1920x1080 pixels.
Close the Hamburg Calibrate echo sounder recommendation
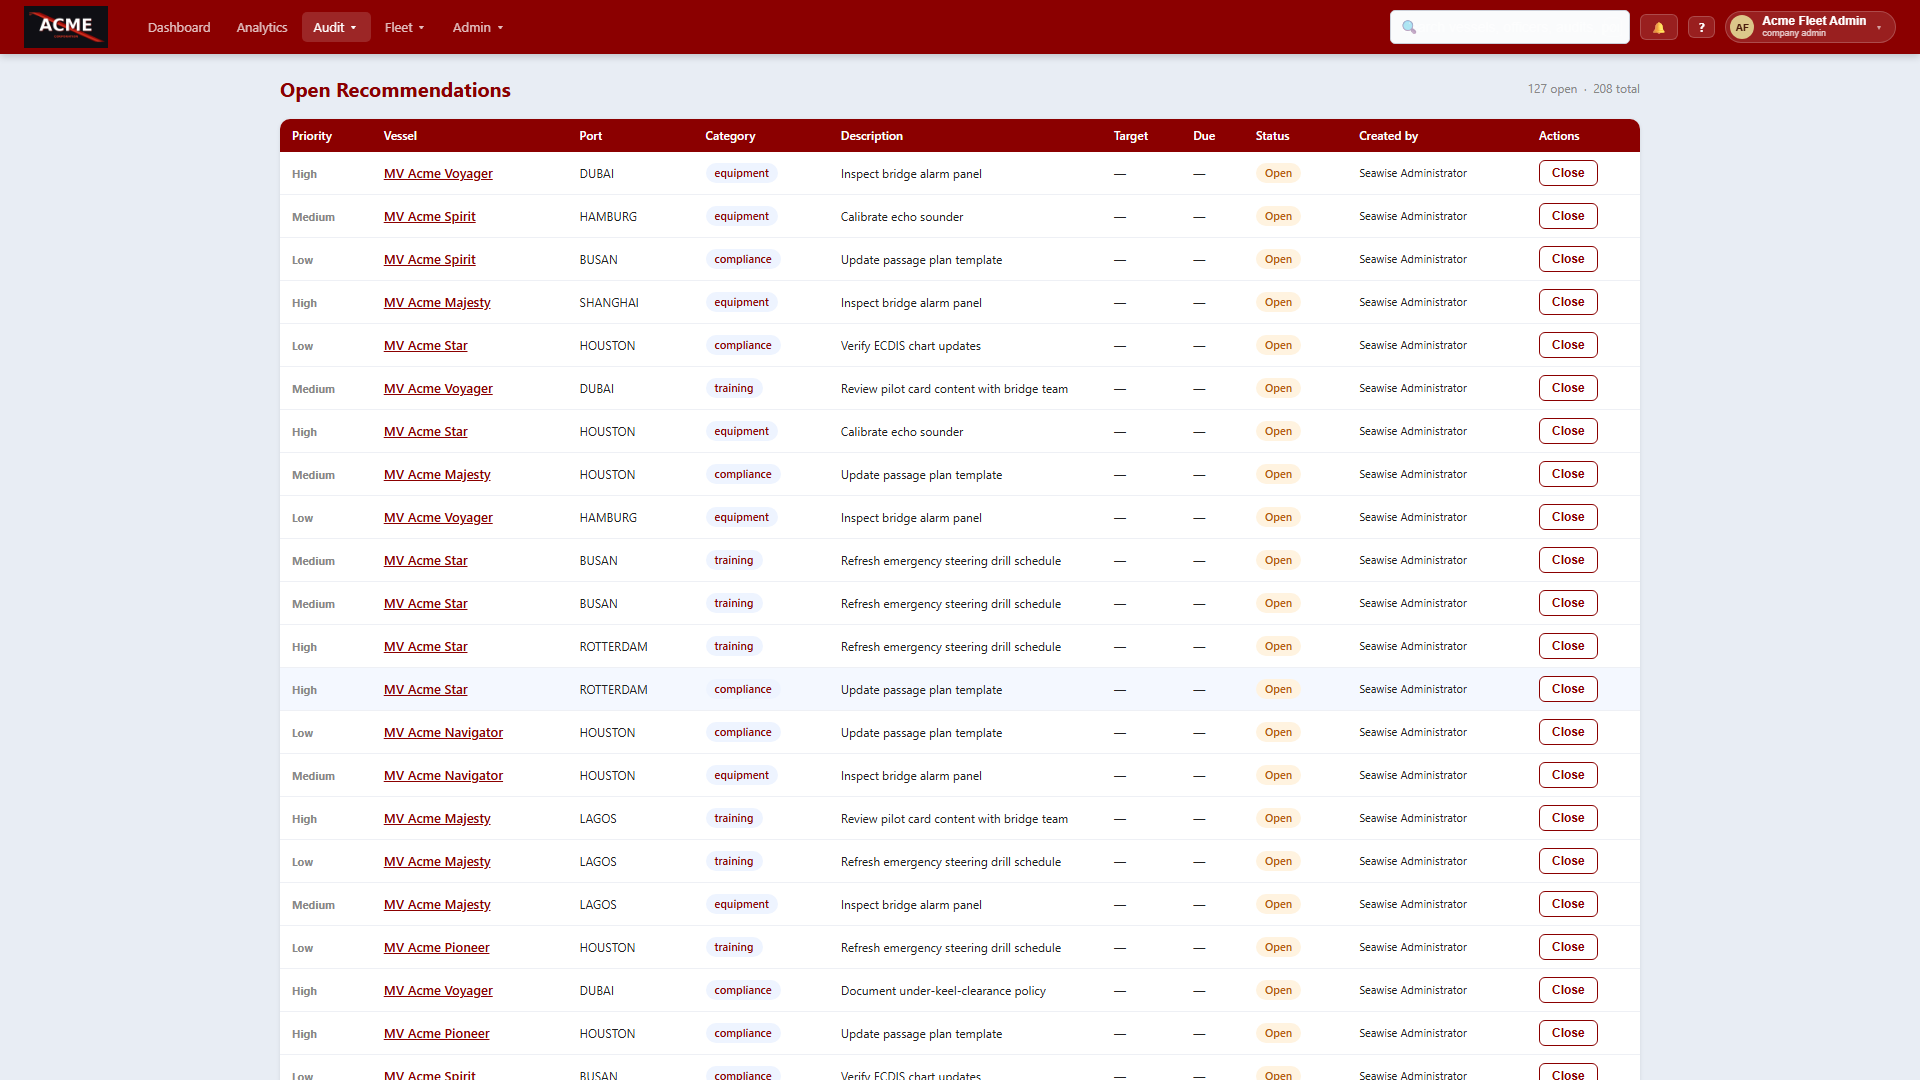coord(1568,216)
